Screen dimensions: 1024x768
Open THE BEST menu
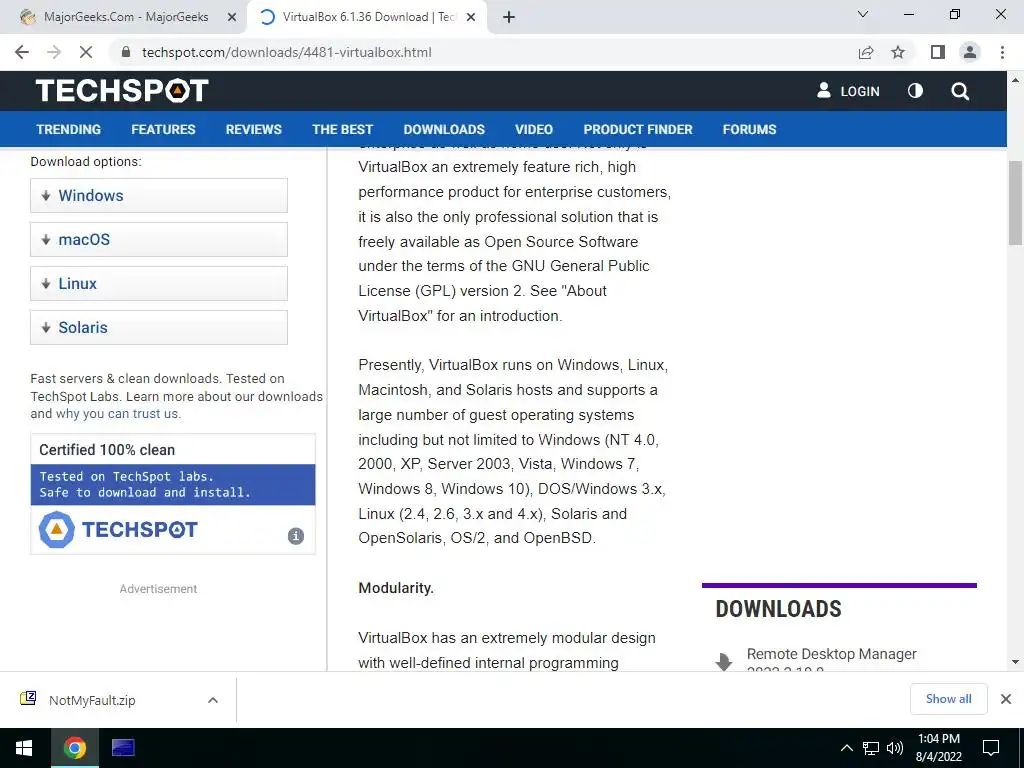(342, 129)
